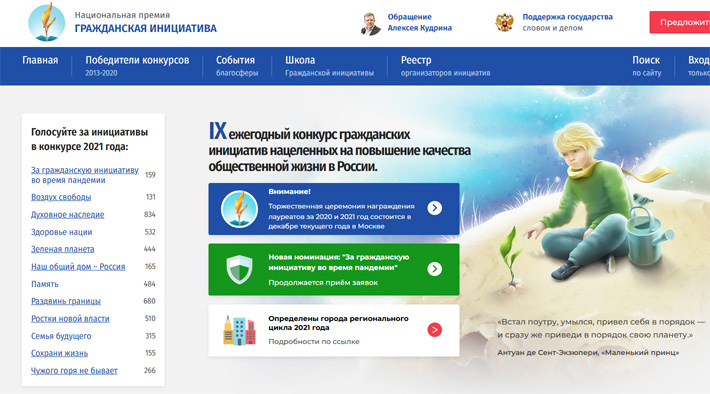
Task: Click the red Предложить button
Action: pos(680,22)
